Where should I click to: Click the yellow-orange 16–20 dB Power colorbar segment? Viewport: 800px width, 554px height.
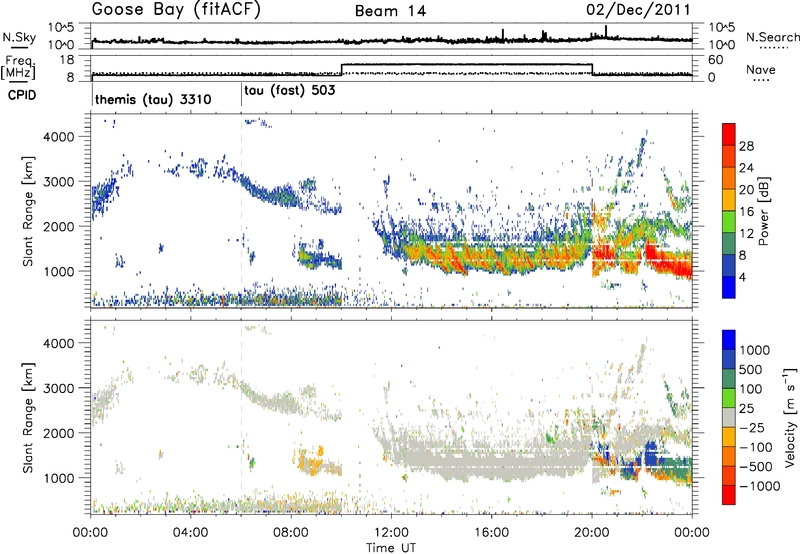729,199
